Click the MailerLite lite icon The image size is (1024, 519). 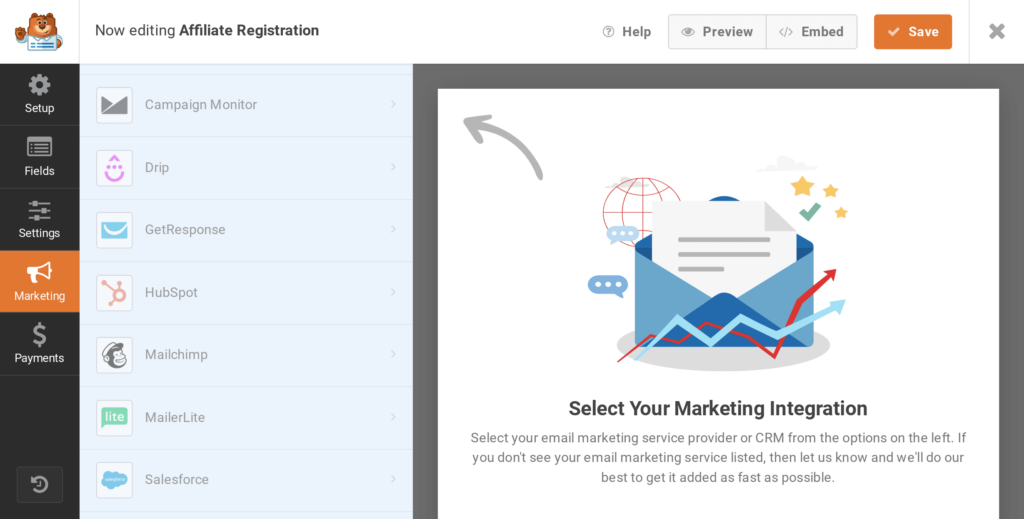114,418
